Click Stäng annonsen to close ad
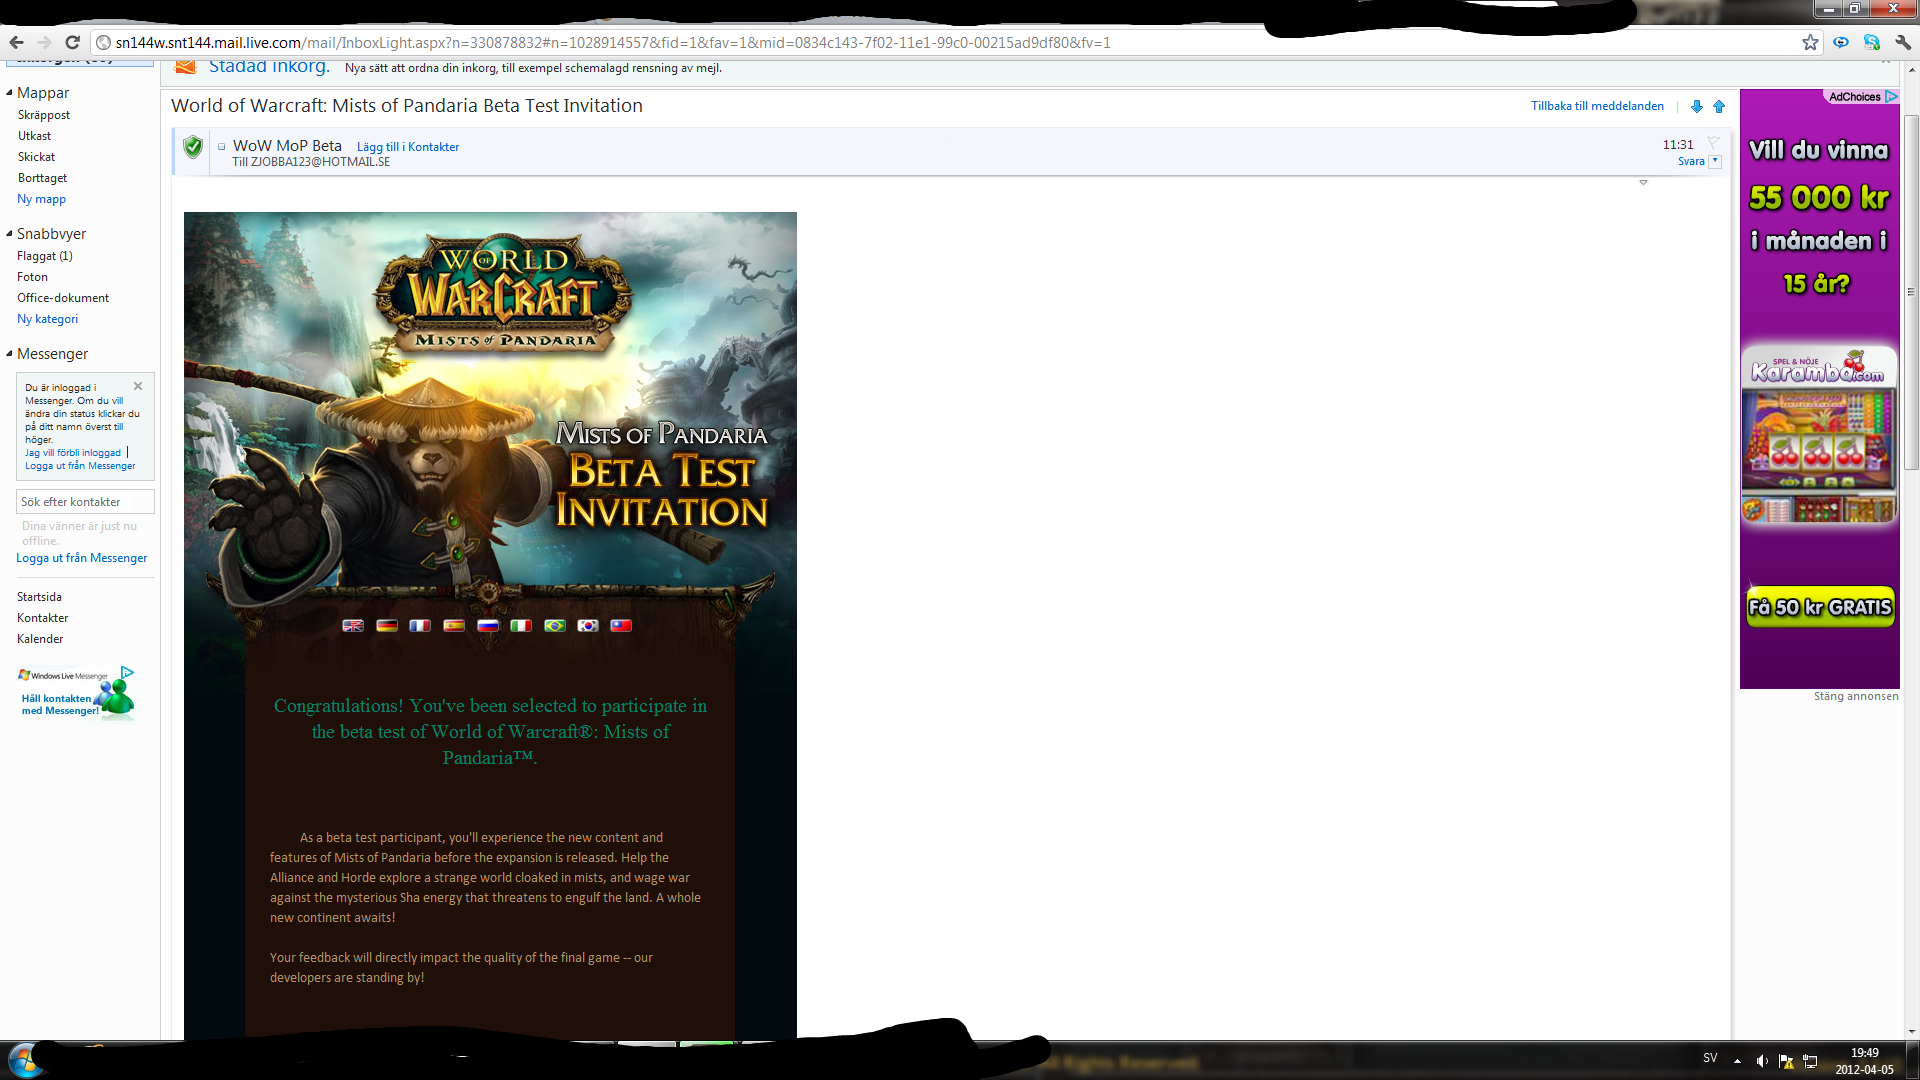This screenshot has width=1920, height=1080. click(x=1856, y=697)
